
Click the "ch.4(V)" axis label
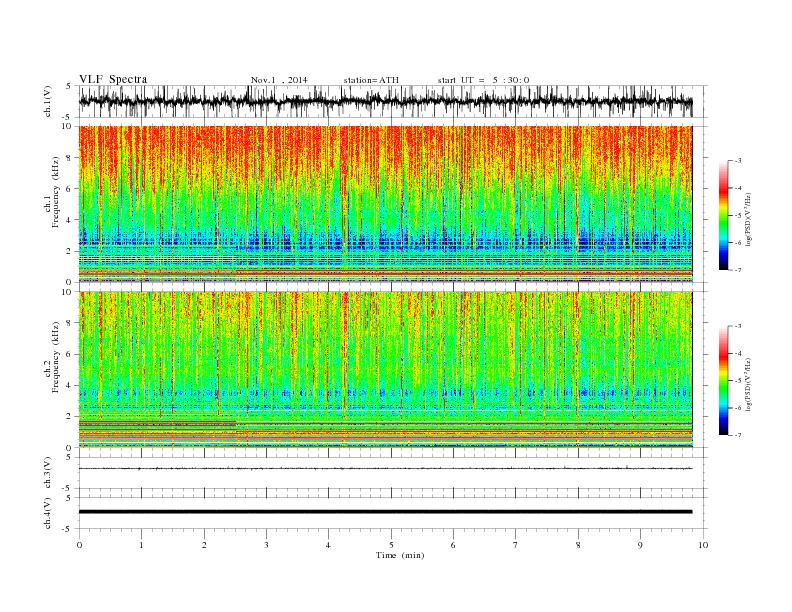(x=48, y=513)
